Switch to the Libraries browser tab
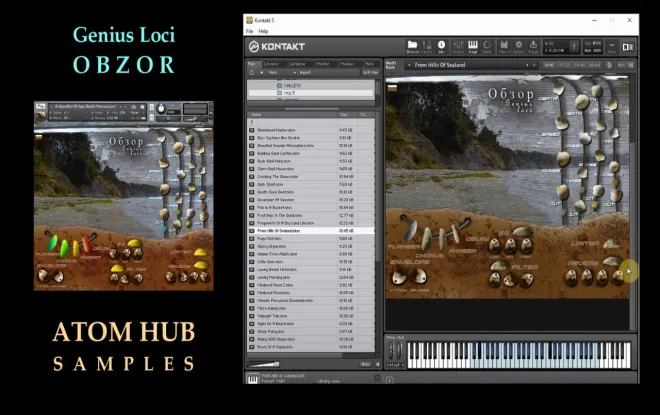The height and width of the screenshot is (415, 660). pyautogui.click(x=271, y=64)
